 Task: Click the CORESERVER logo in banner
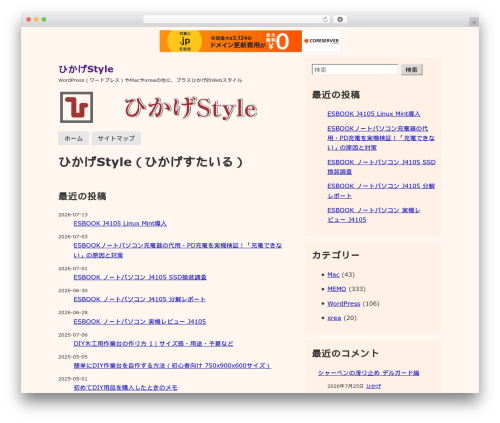pos(321,41)
